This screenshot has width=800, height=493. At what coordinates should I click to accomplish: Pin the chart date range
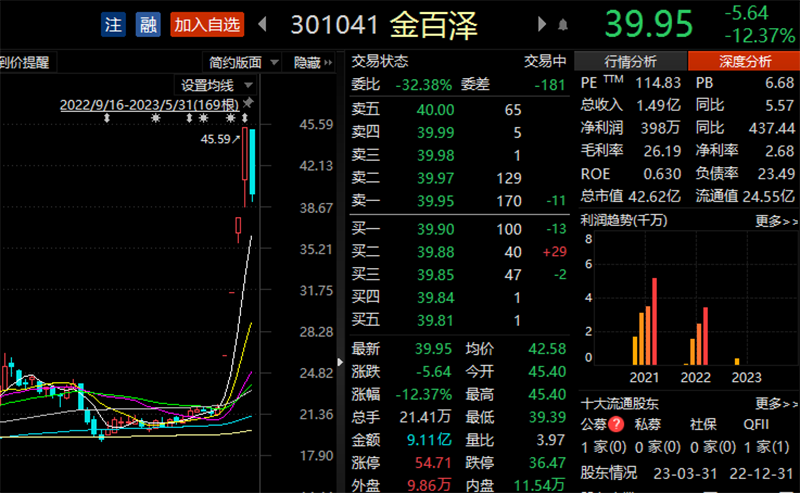click(x=248, y=103)
